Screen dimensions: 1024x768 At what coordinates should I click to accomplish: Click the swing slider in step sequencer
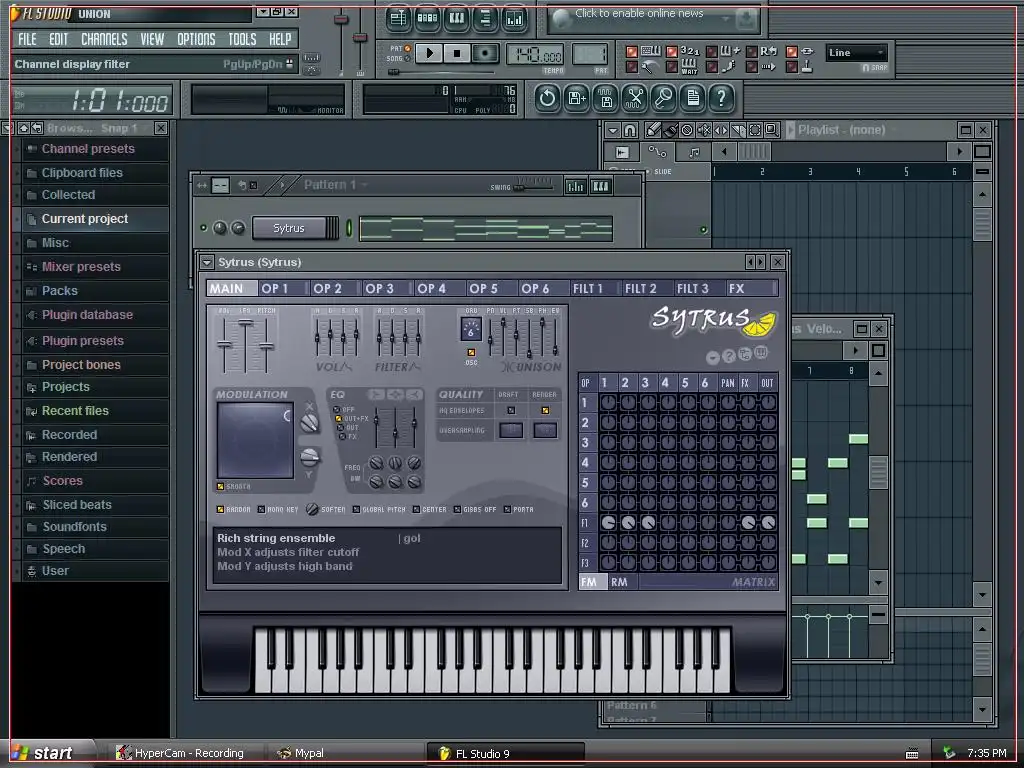point(536,185)
